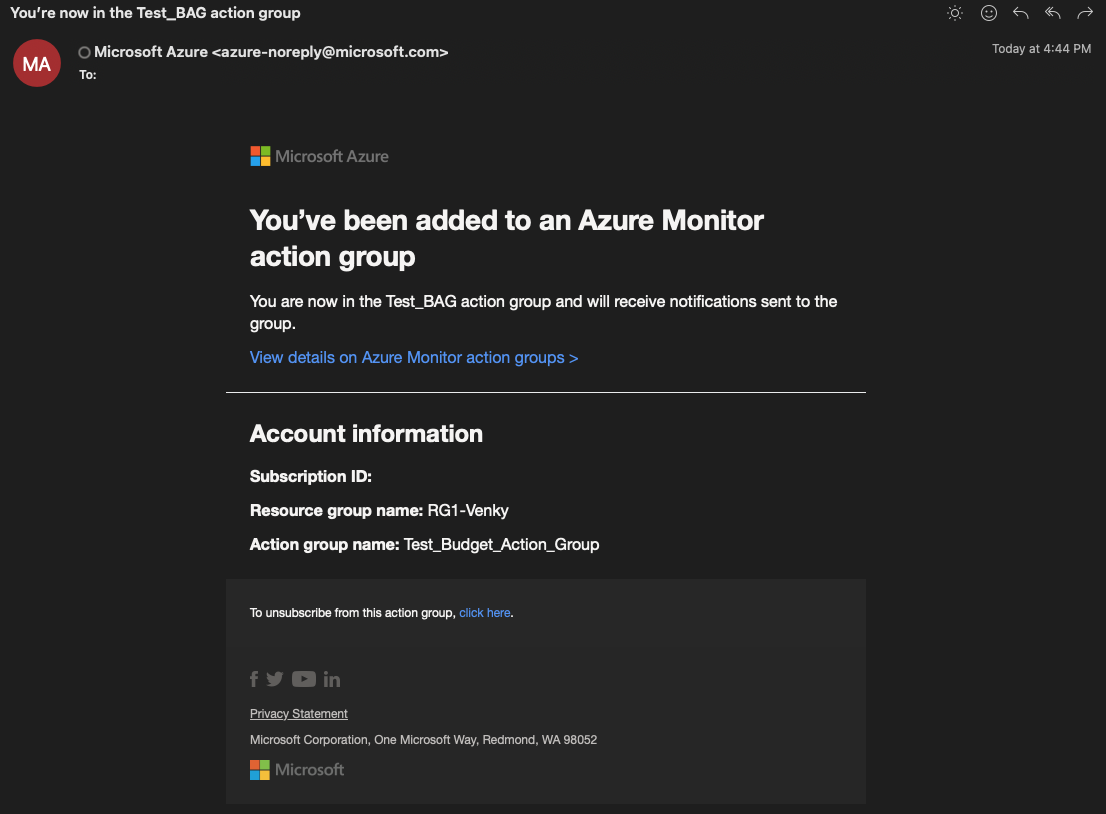Screen dimensions: 1106x814
Task: Click the value 'Test_Budget_Action_Group'
Action: pos(502,545)
